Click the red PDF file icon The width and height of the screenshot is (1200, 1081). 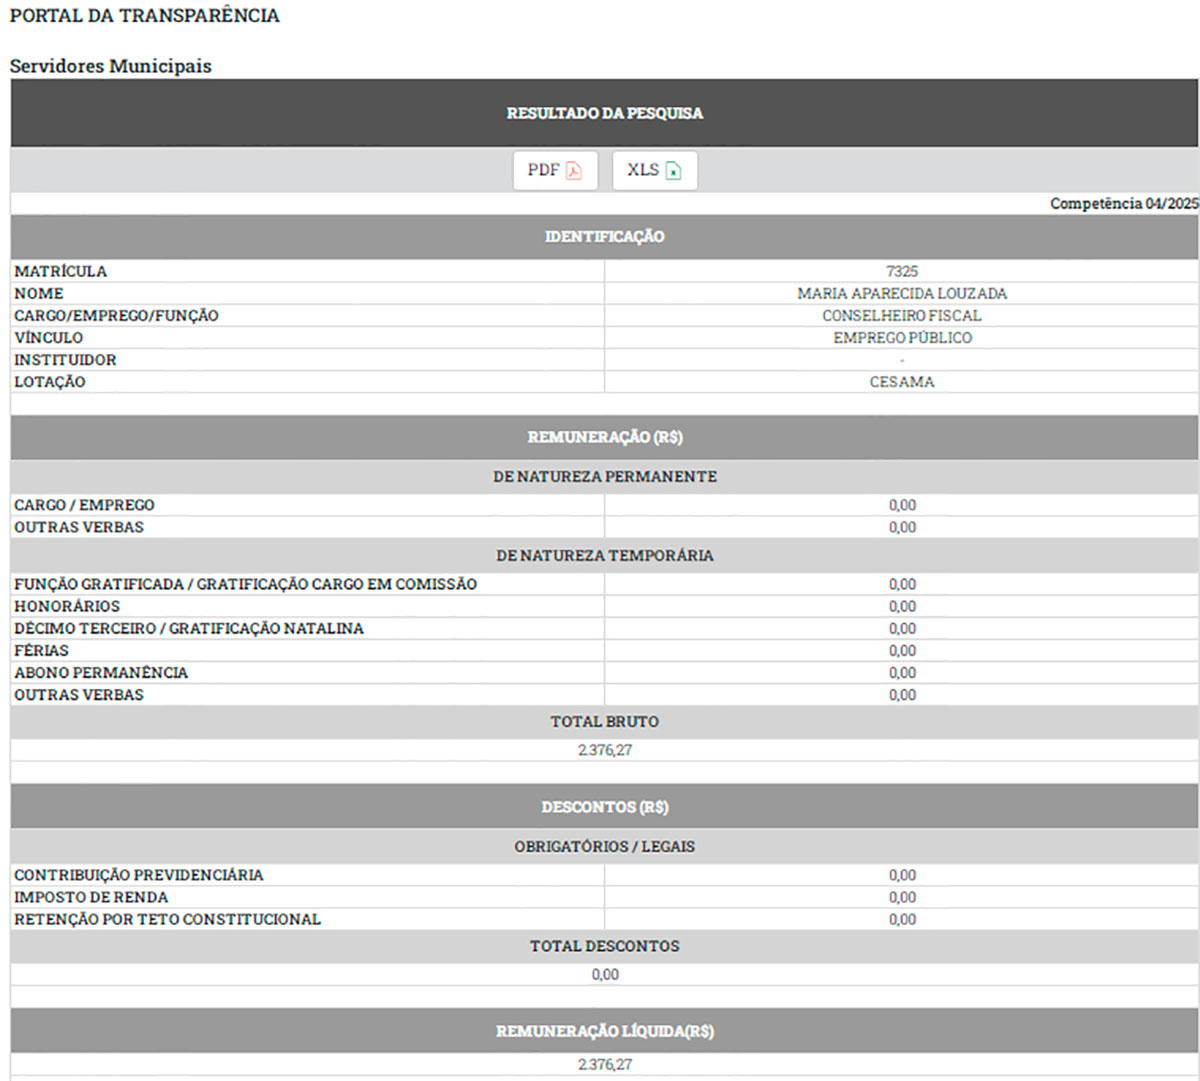click(x=574, y=171)
